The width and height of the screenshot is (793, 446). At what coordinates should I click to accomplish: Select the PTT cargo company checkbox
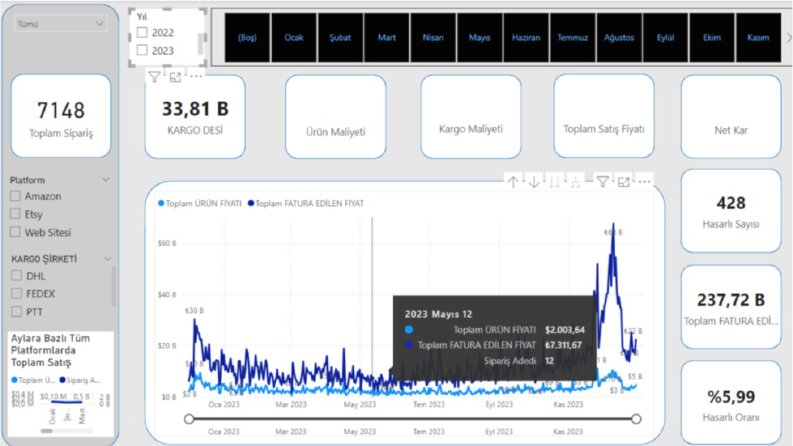pos(17,311)
